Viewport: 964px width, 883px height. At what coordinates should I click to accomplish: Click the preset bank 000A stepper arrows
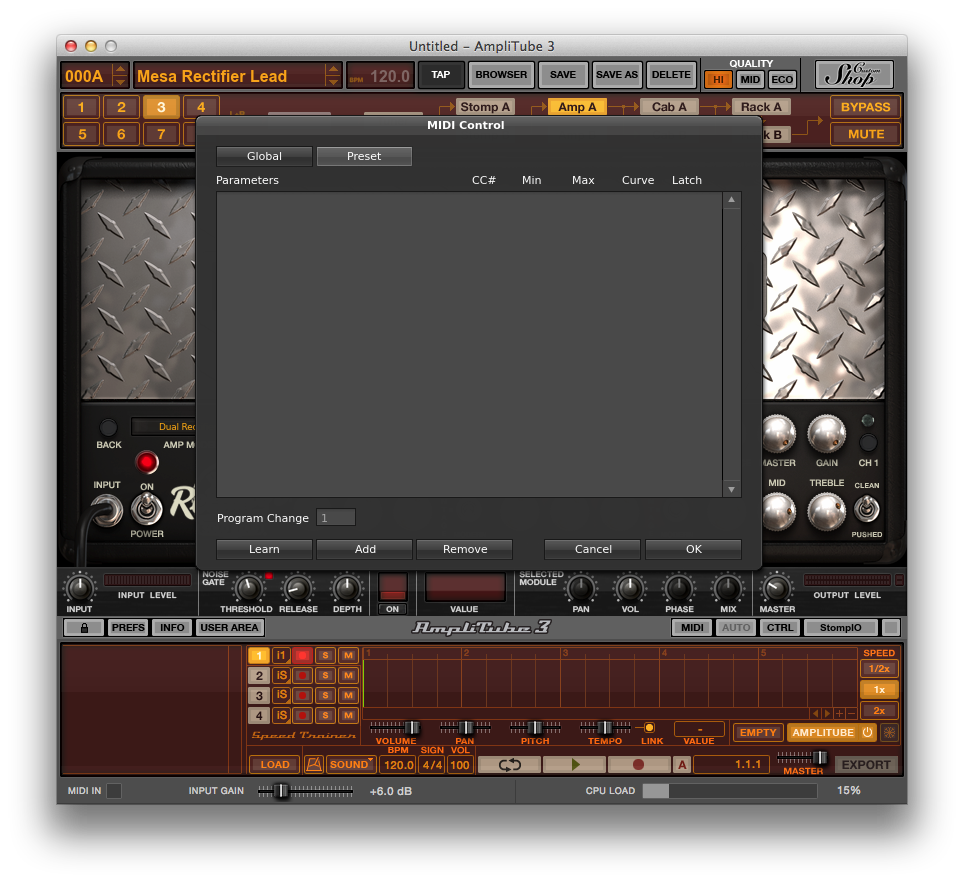click(120, 76)
